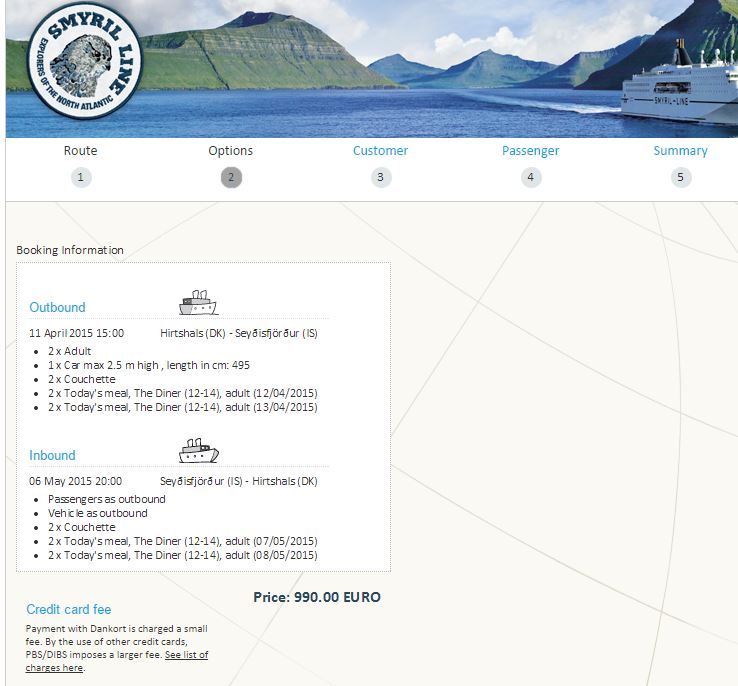The height and width of the screenshot is (686, 738).
Task: Click the '1 x Car max 2.5 m high' line
Action: tap(149, 365)
